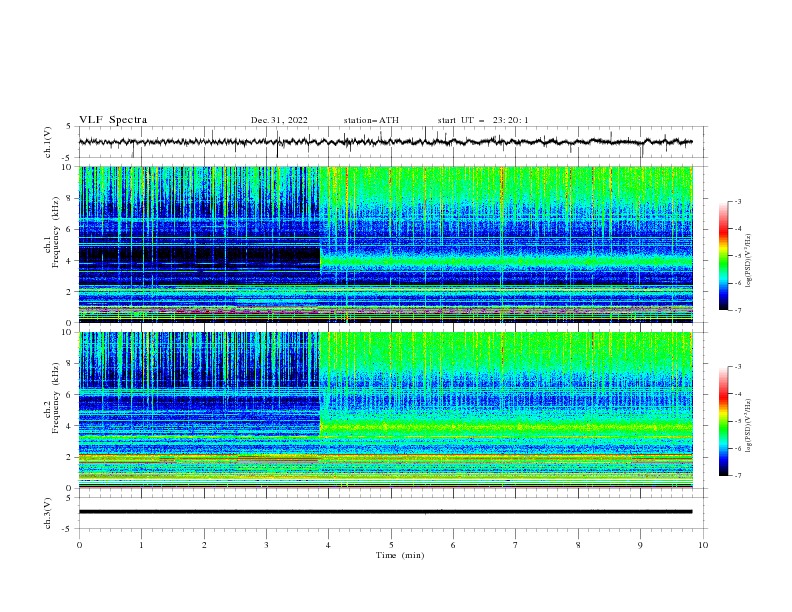Click the '5' tick on the time axis

[x=391, y=545]
